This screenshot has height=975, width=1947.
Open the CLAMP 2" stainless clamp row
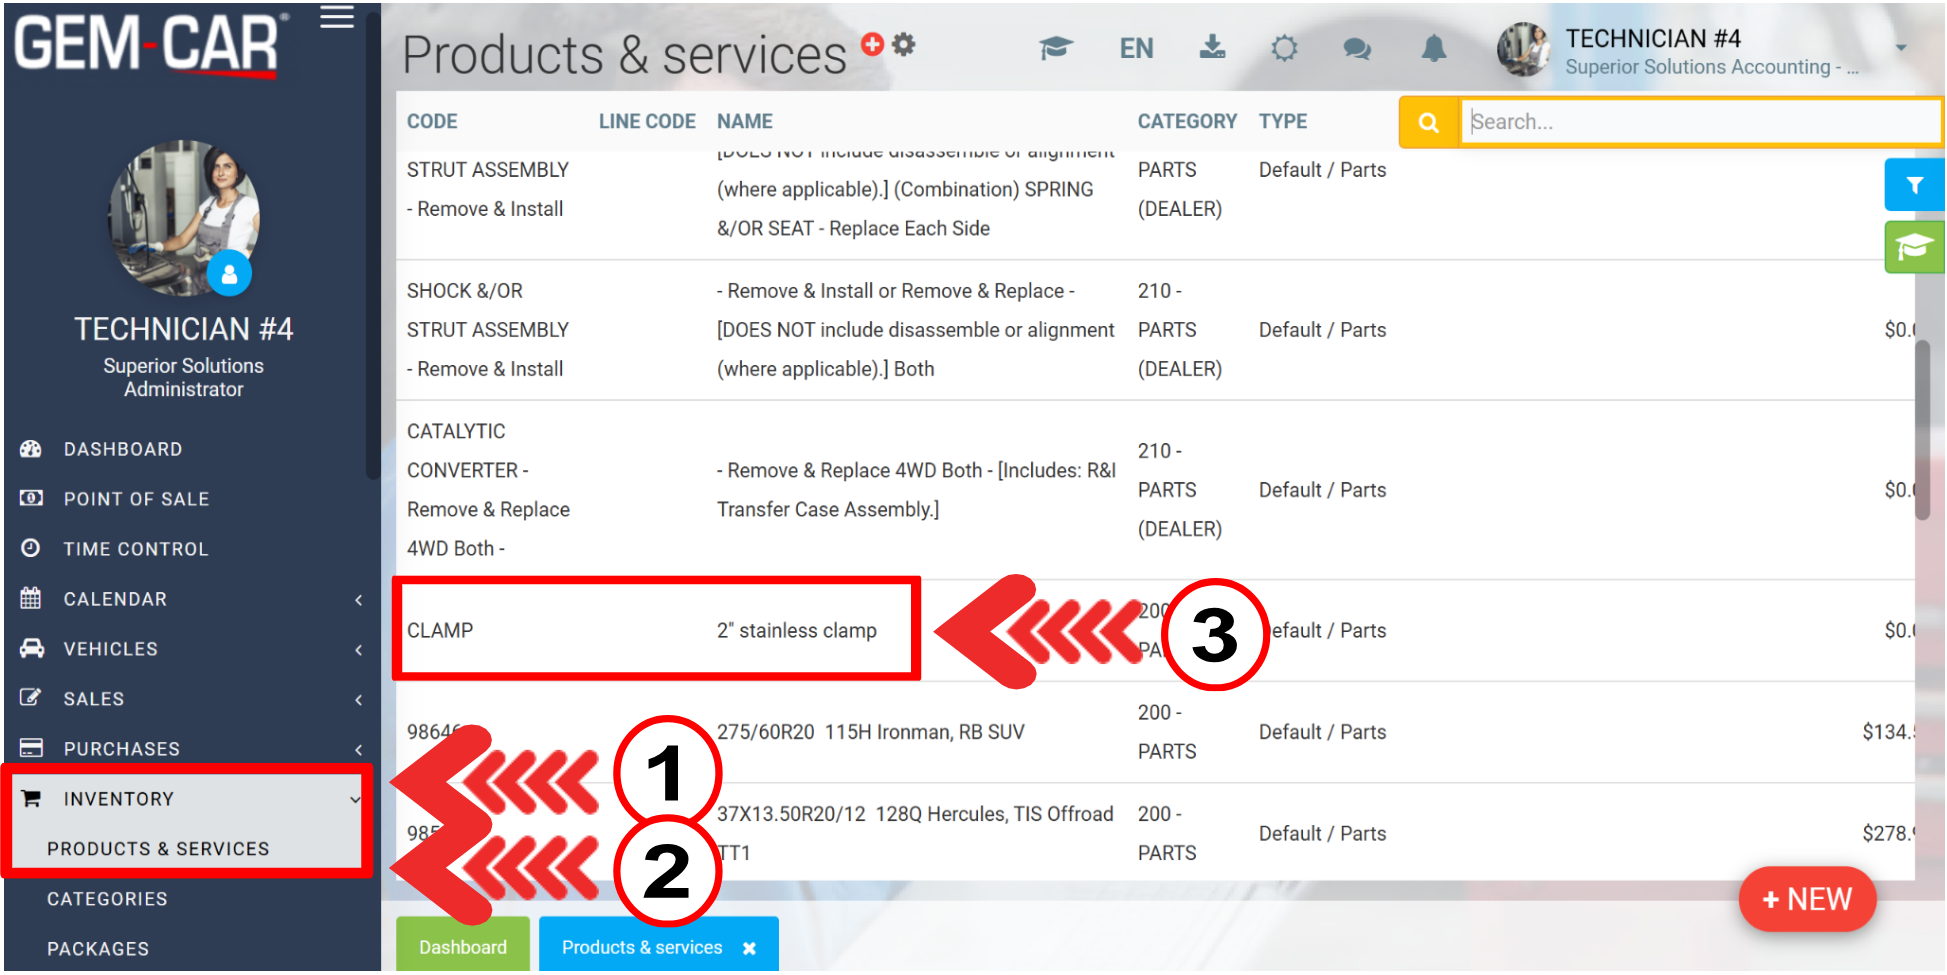click(655, 630)
